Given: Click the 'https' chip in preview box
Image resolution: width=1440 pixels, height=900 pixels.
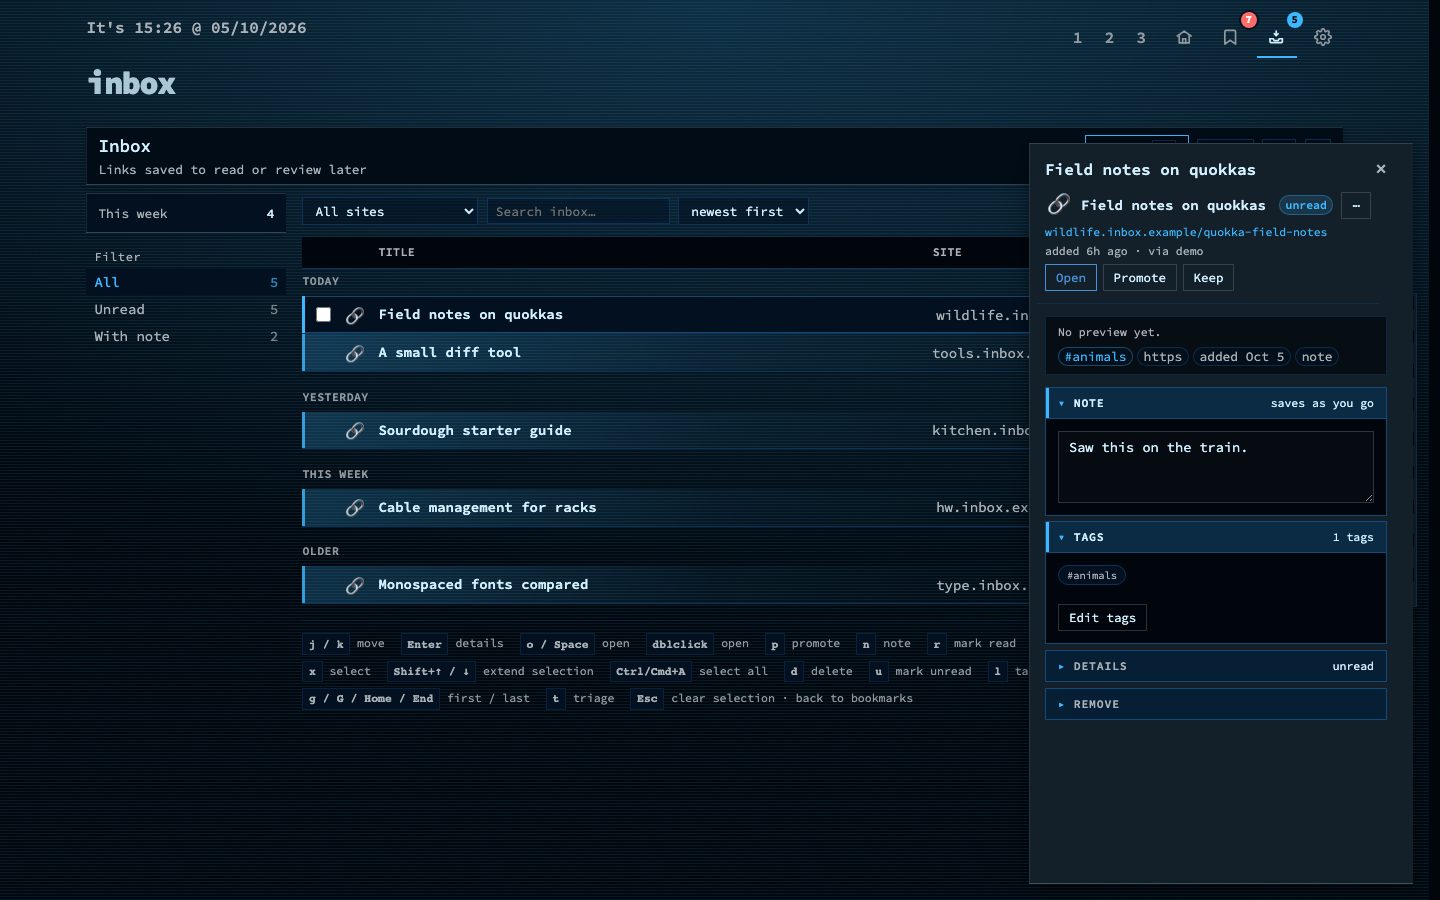Looking at the screenshot, I should point(1162,357).
